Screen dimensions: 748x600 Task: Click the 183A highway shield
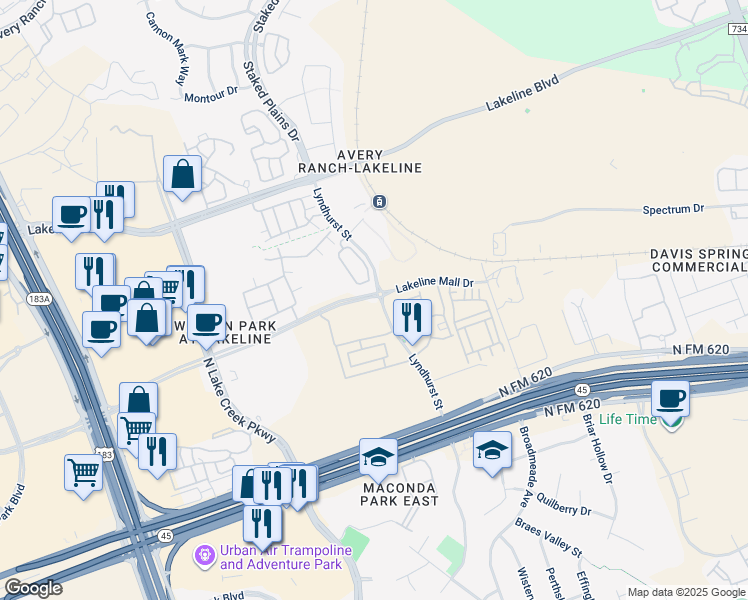39,299
